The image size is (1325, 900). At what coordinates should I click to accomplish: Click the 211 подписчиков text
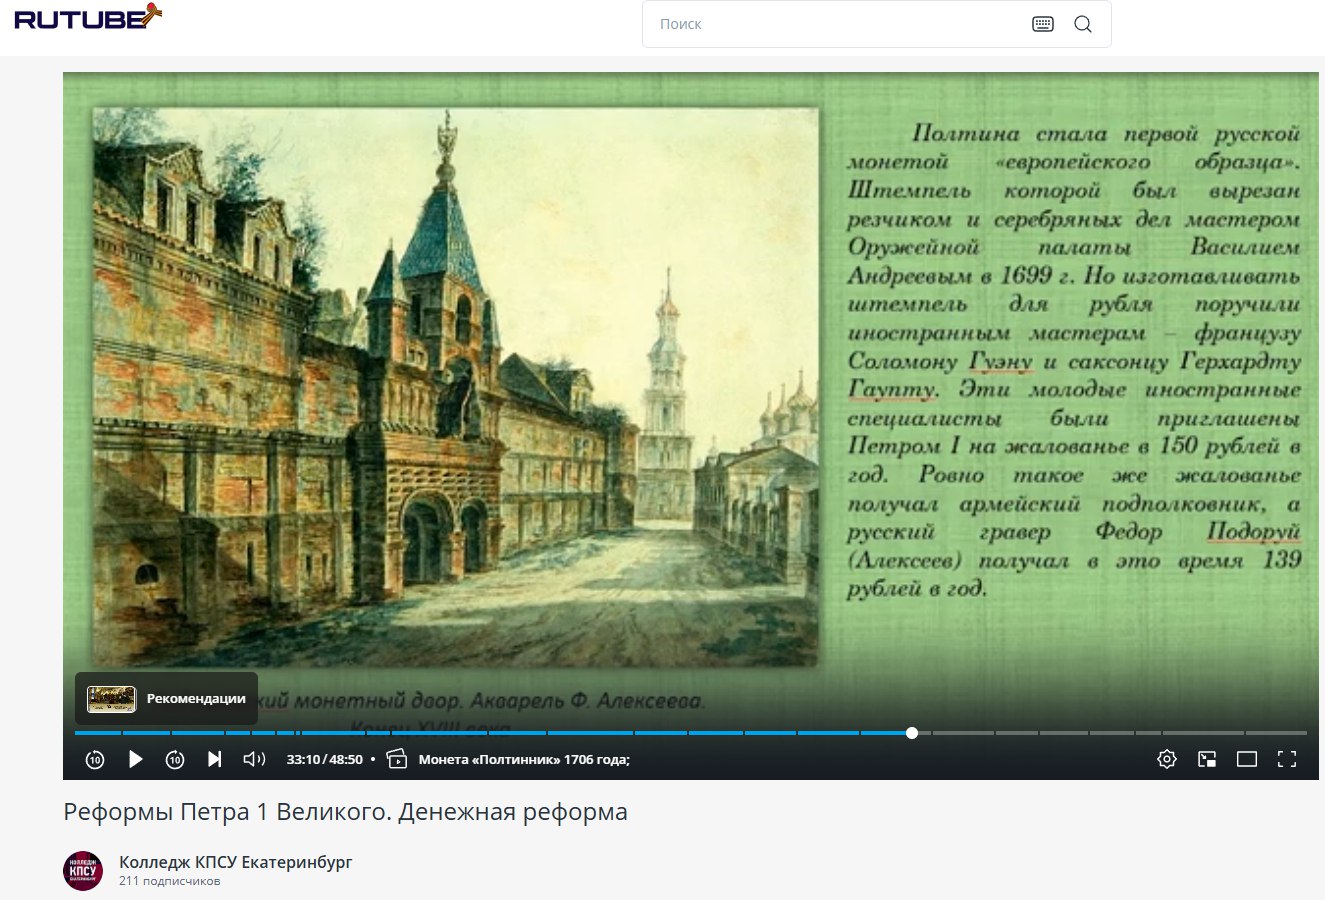click(169, 882)
